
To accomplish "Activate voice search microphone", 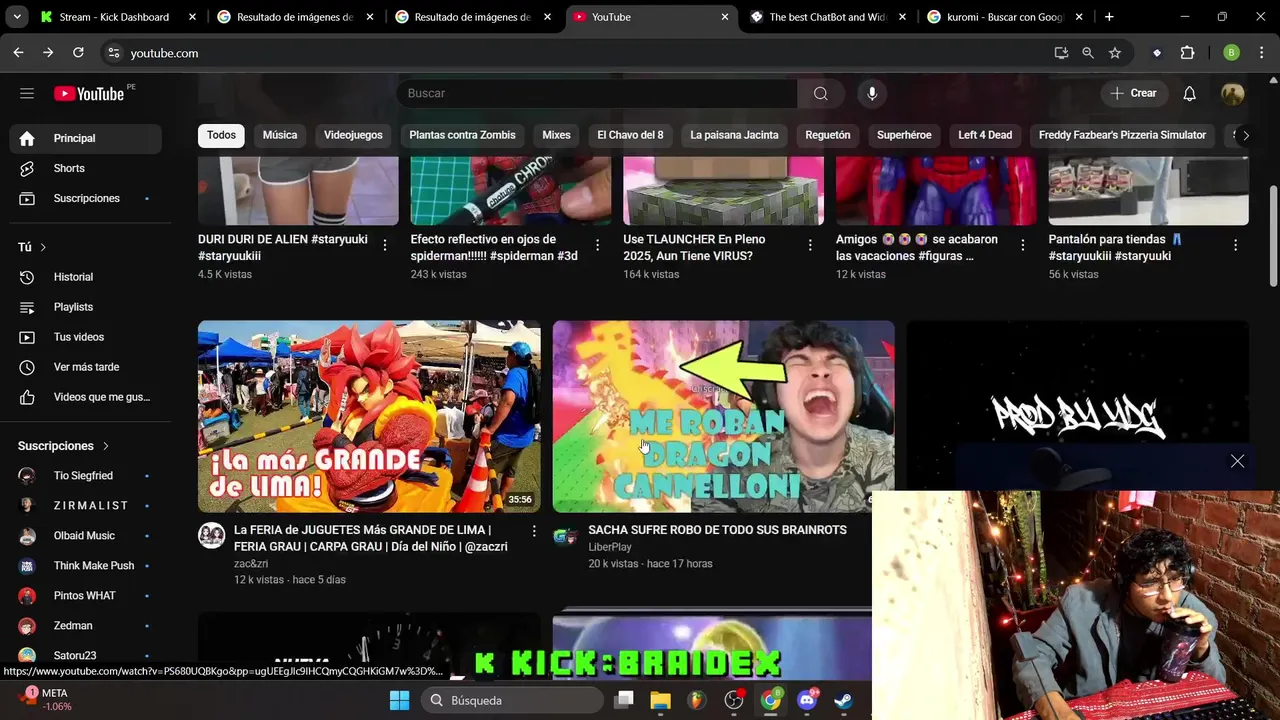I will click(872, 93).
